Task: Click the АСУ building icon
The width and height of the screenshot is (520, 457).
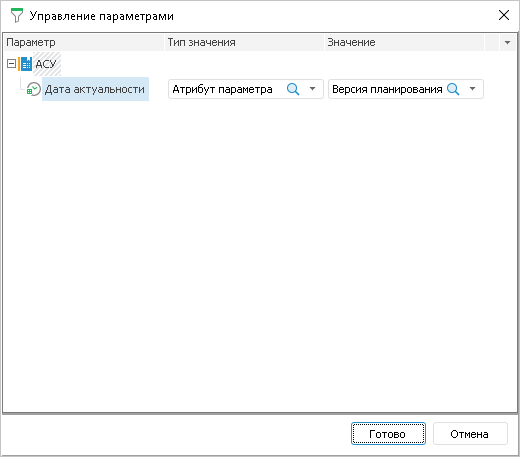Action: click(25, 64)
